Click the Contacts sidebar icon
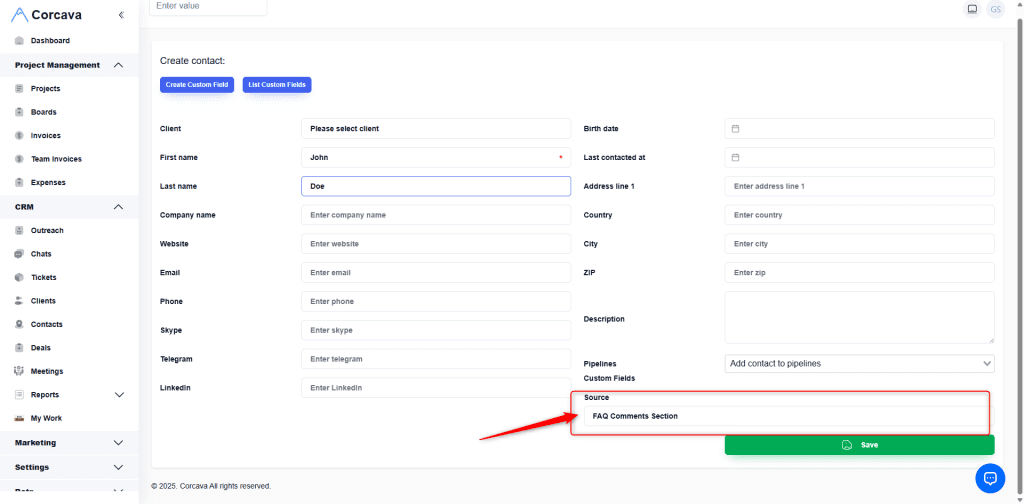The height and width of the screenshot is (504, 1024). coord(19,324)
